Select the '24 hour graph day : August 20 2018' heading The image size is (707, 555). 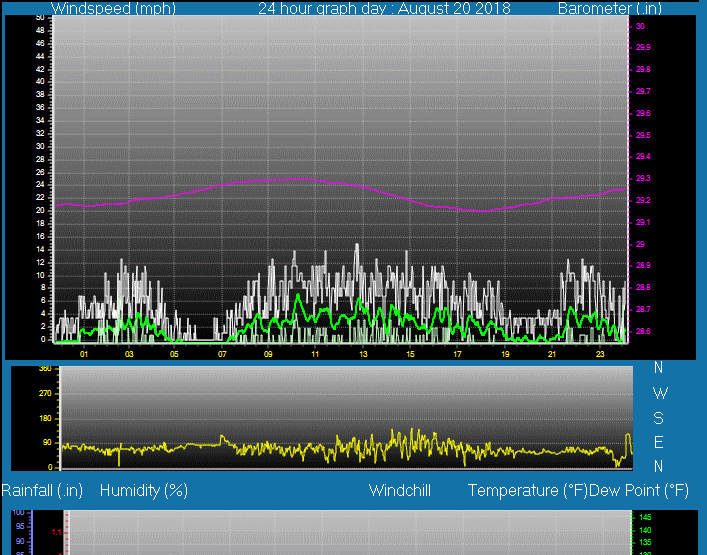(384, 8)
